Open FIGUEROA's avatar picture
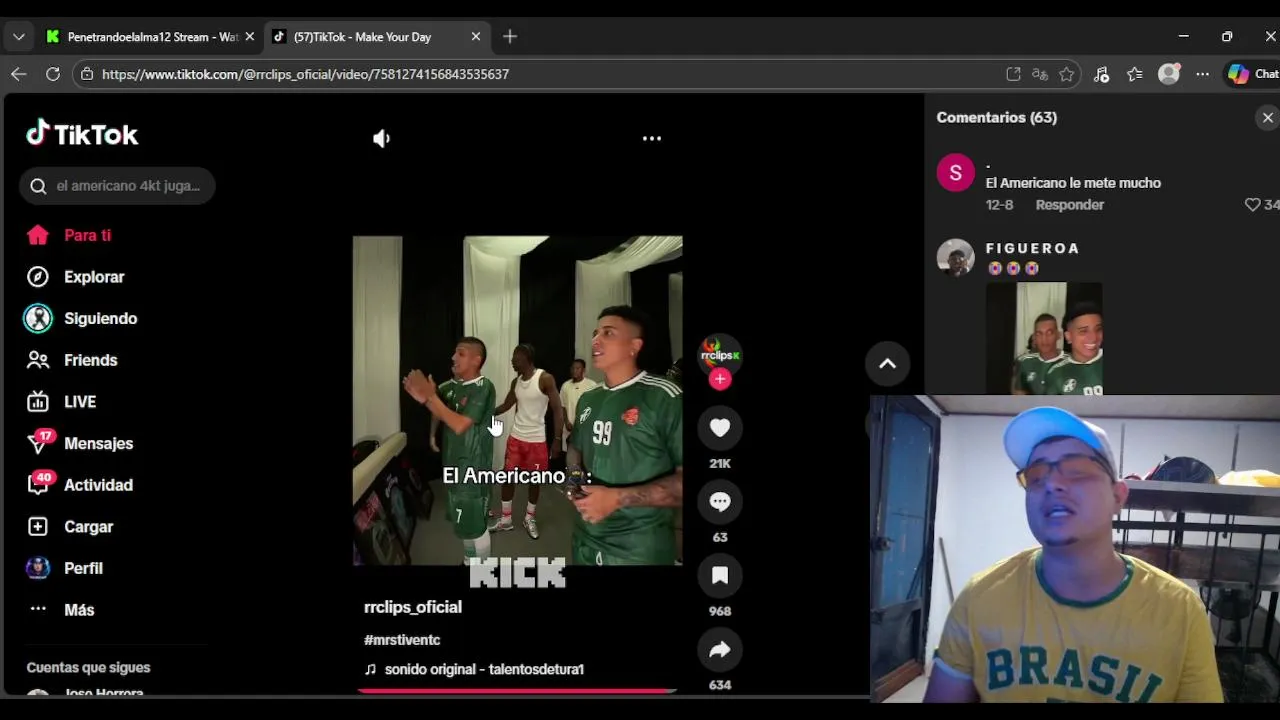 coord(956,257)
